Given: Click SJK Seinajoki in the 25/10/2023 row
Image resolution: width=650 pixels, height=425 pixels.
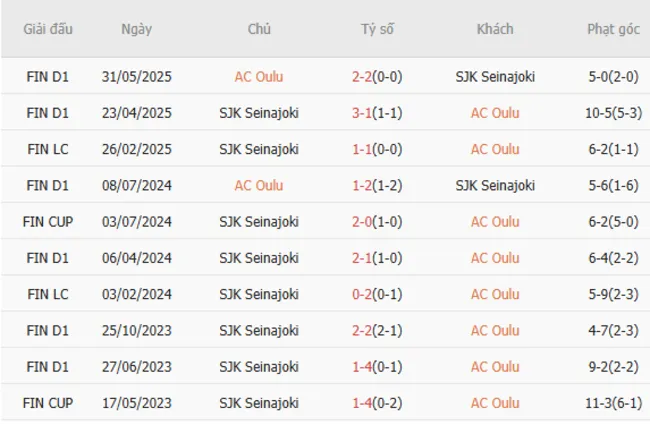Looking at the screenshot, I should pyautogui.click(x=259, y=330).
